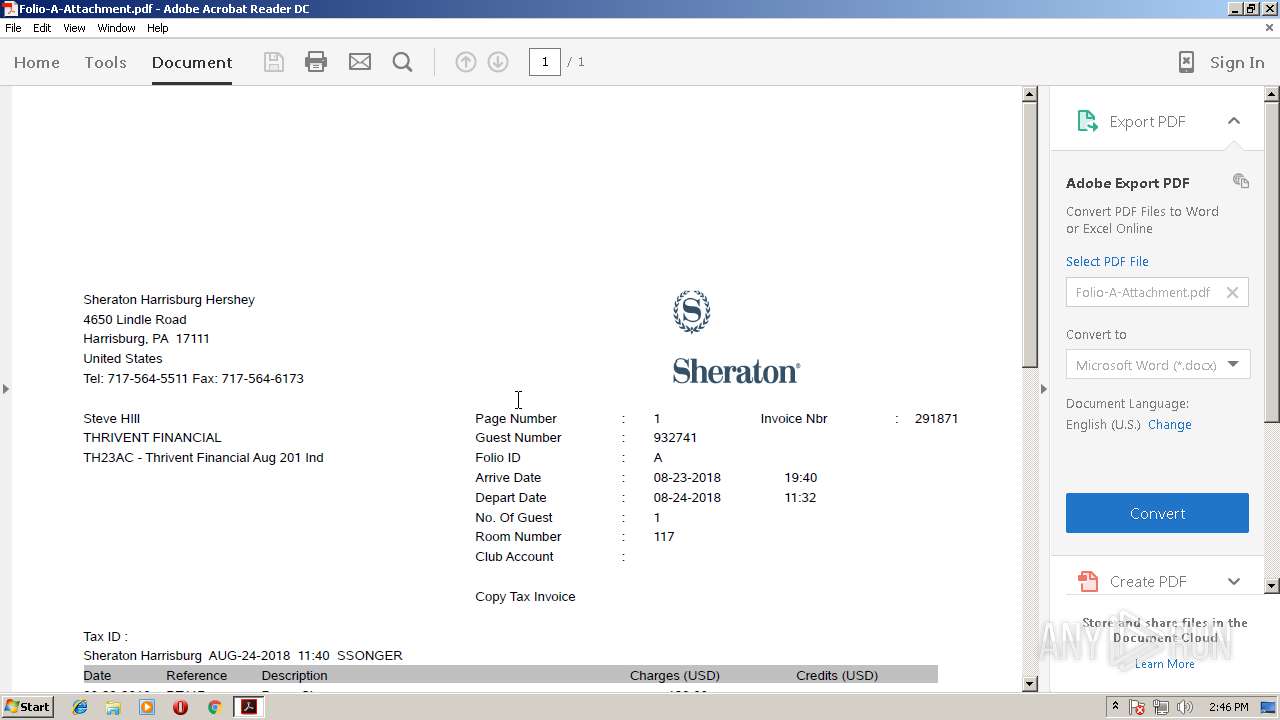Open Internet Explorer from taskbar
The width and height of the screenshot is (1280, 720).
pyautogui.click(x=80, y=707)
